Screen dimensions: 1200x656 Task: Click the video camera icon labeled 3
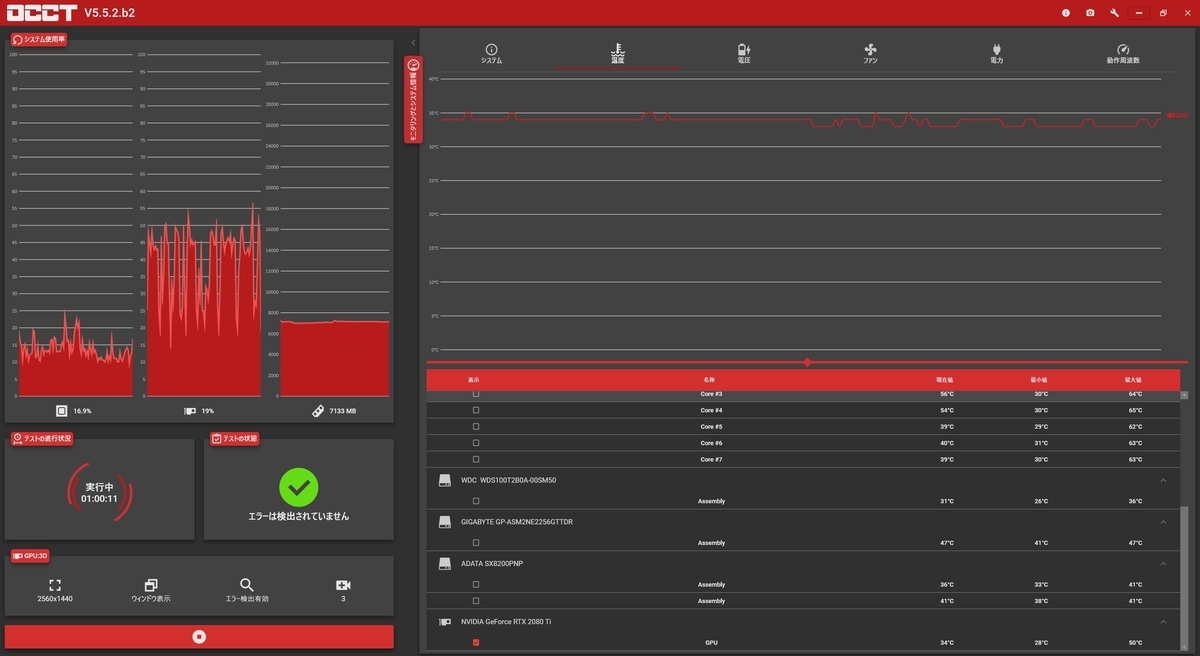click(343, 585)
